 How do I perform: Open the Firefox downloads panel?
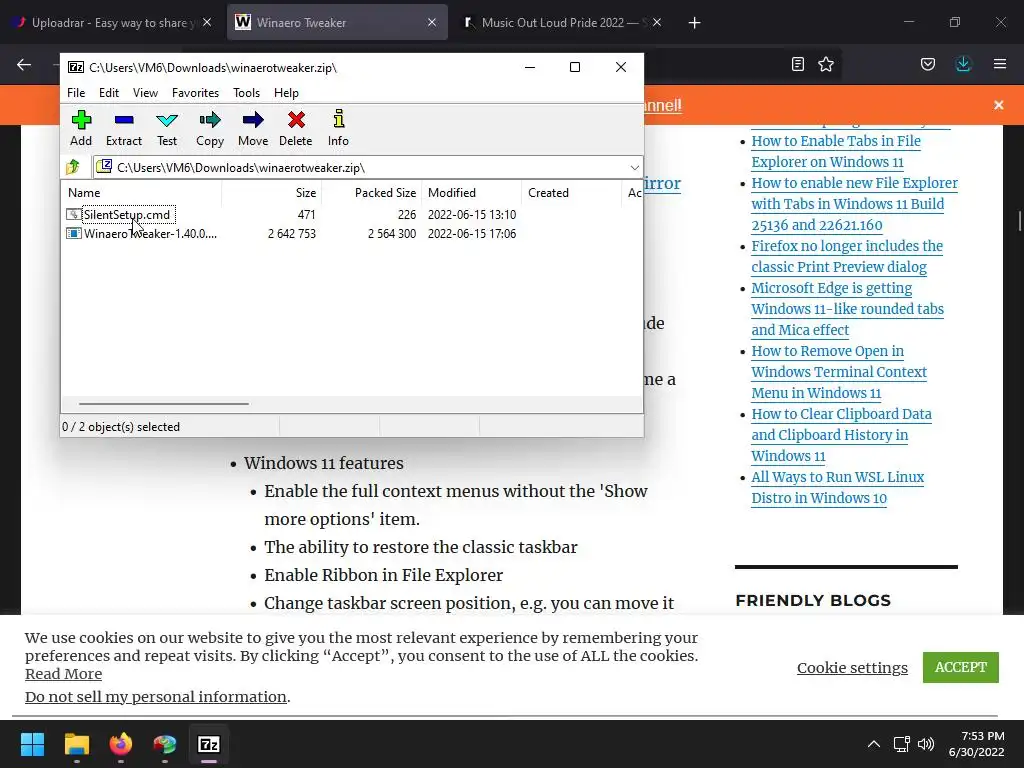tap(963, 64)
